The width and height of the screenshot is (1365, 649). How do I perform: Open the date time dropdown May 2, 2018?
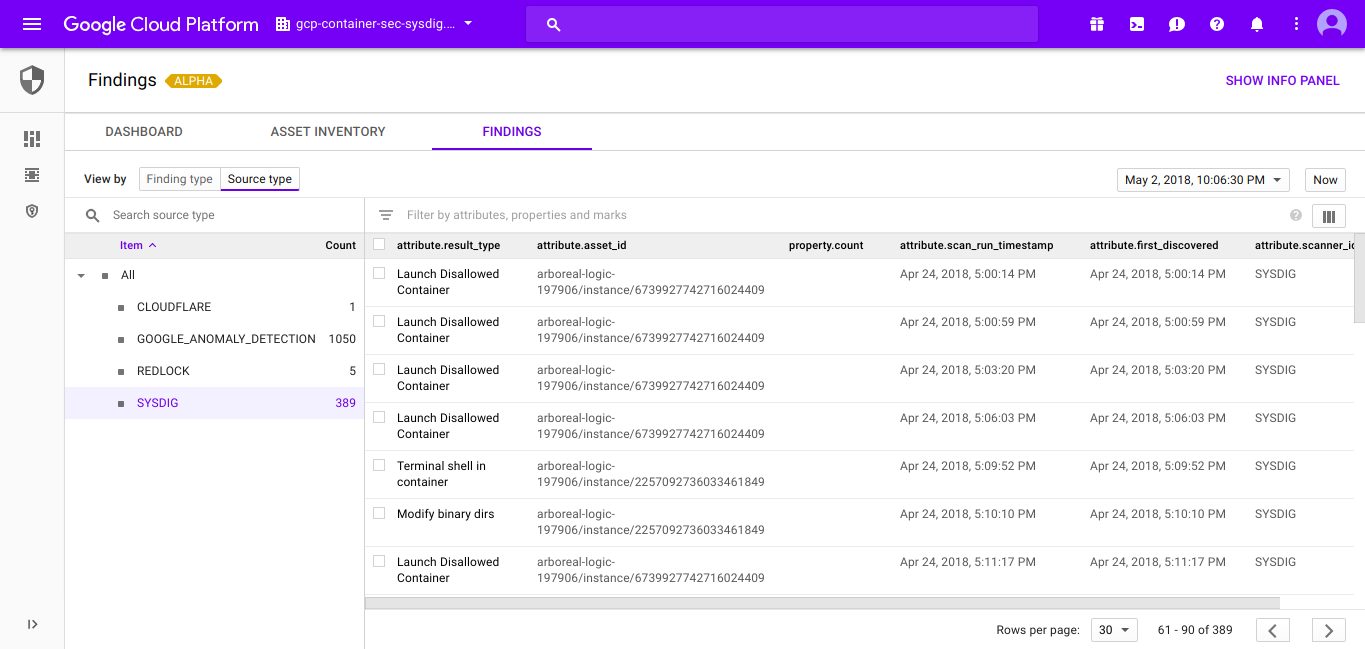[1203, 180]
